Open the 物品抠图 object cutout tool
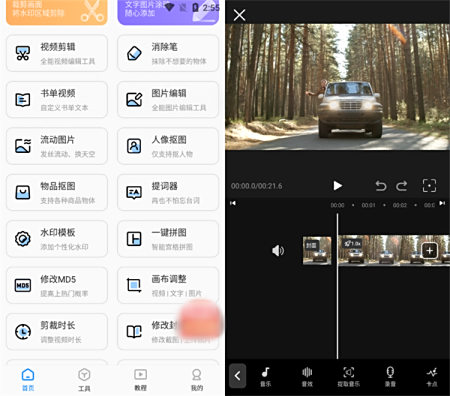The height and width of the screenshot is (396, 450). 57,192
